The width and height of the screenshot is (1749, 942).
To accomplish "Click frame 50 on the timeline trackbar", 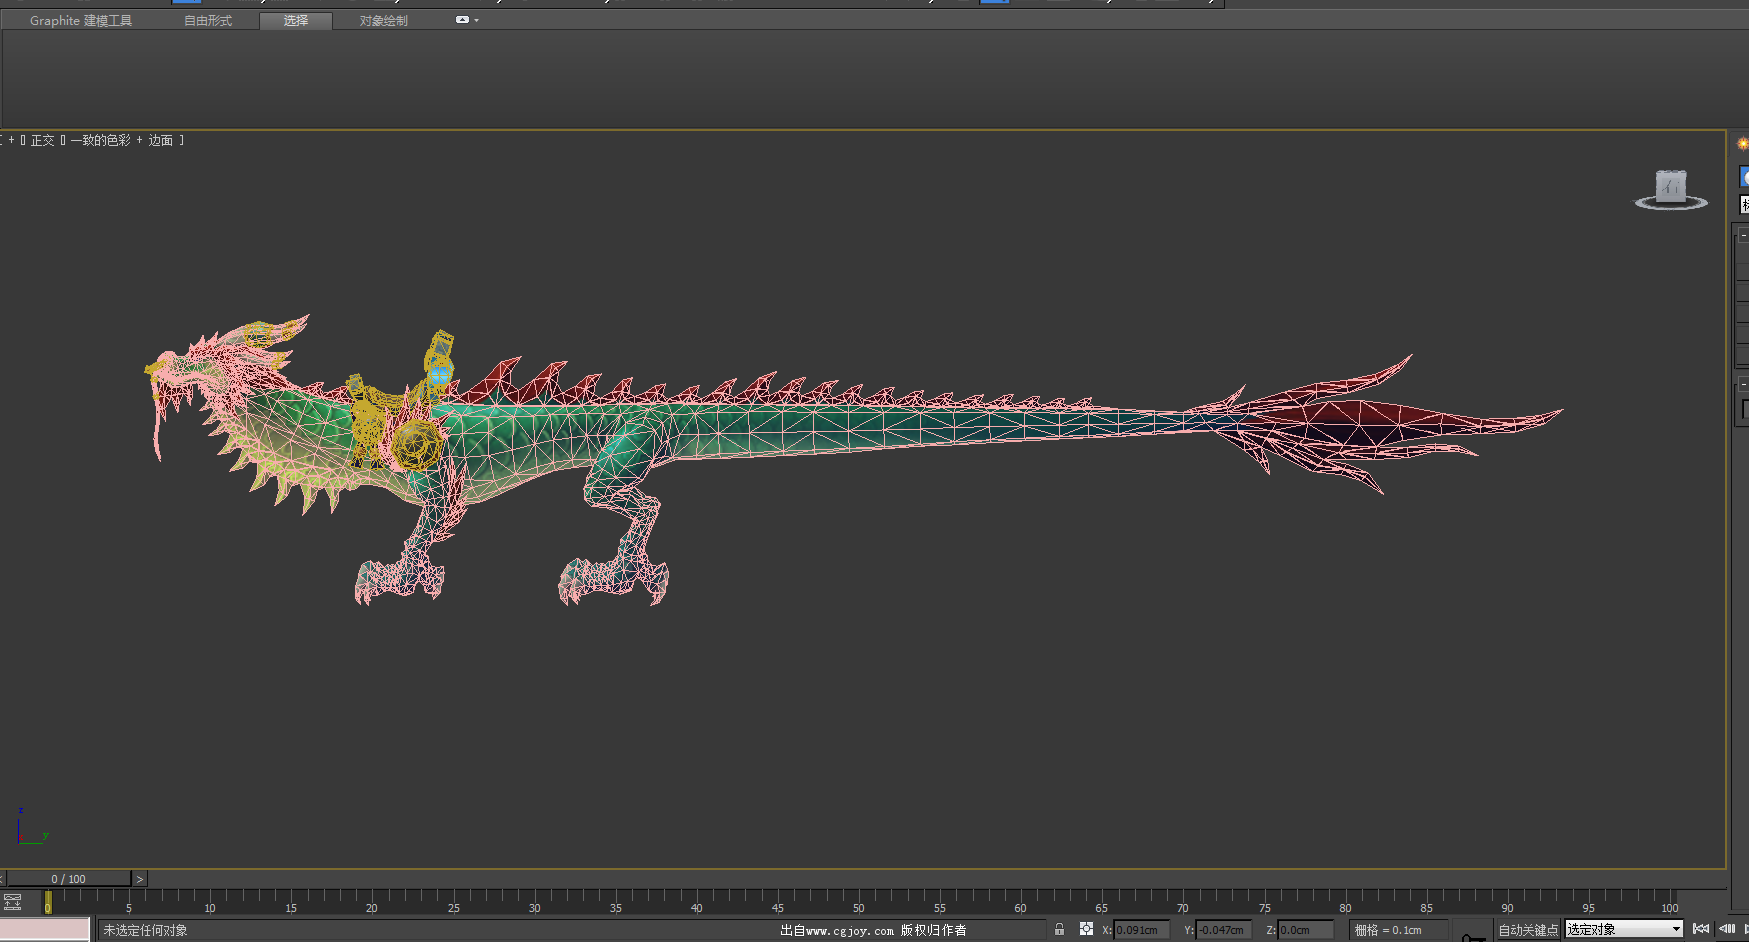I will pyautogui.click(x=858, y=908).
